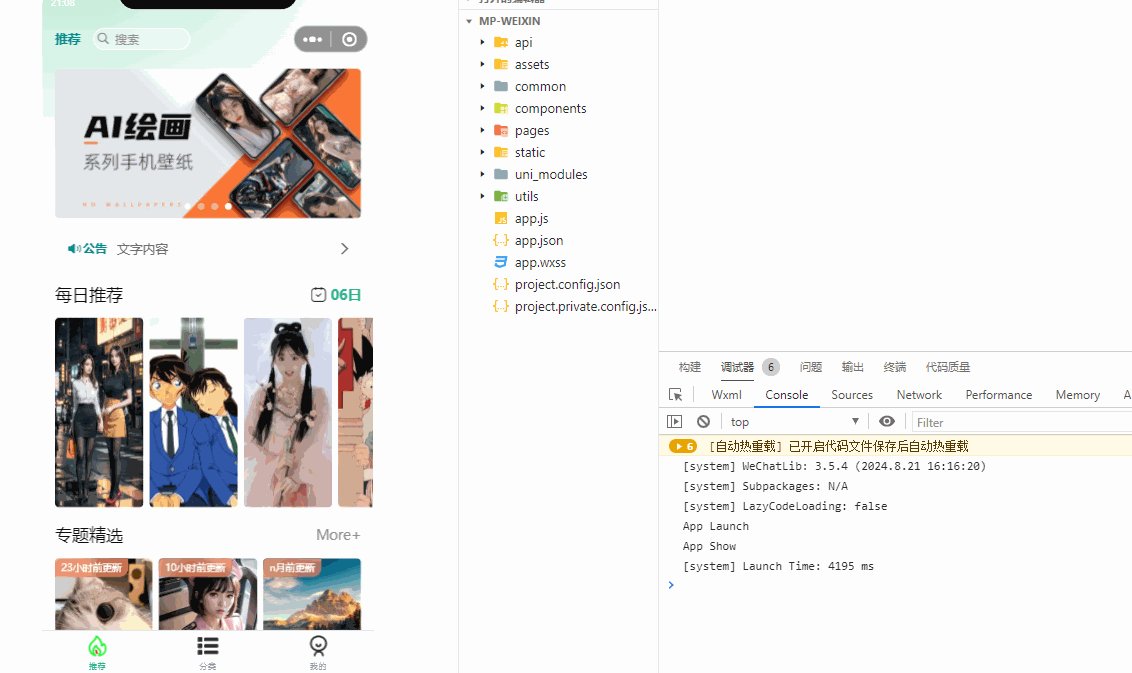Tap the AI绘画 banner image
The width and height of the screenshot is (1132, 673).
tap(208, 143)
